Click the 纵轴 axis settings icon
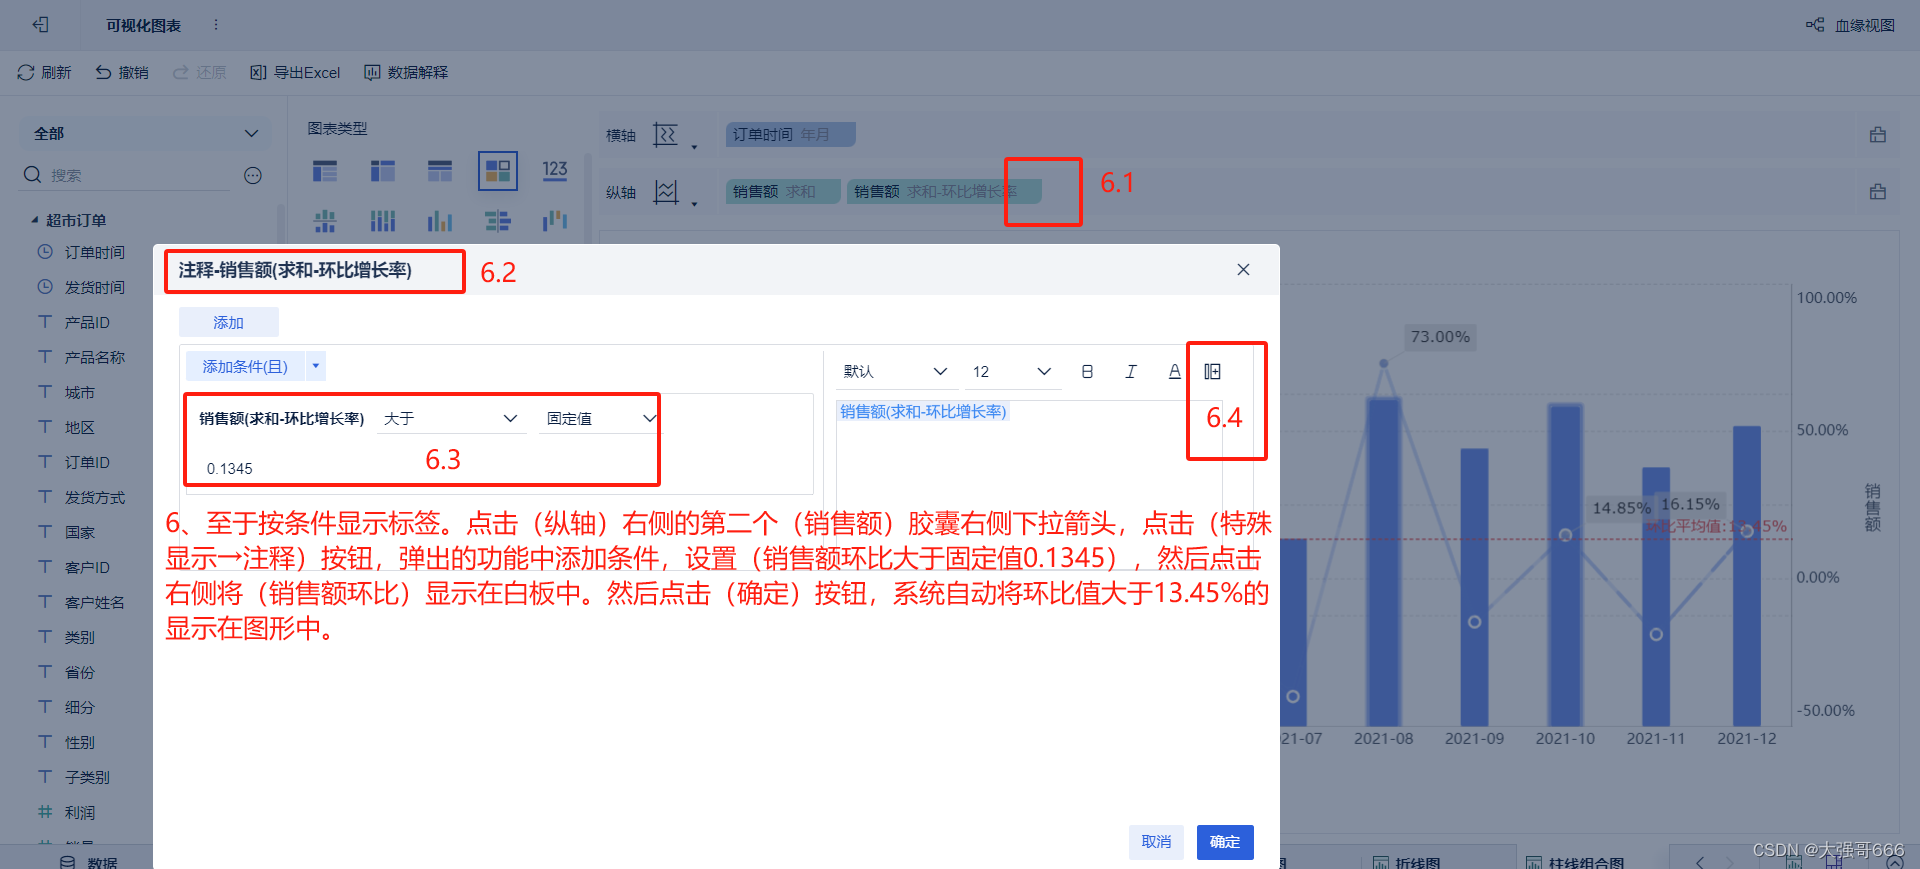 pyautogui.click(x=666, y=192)
